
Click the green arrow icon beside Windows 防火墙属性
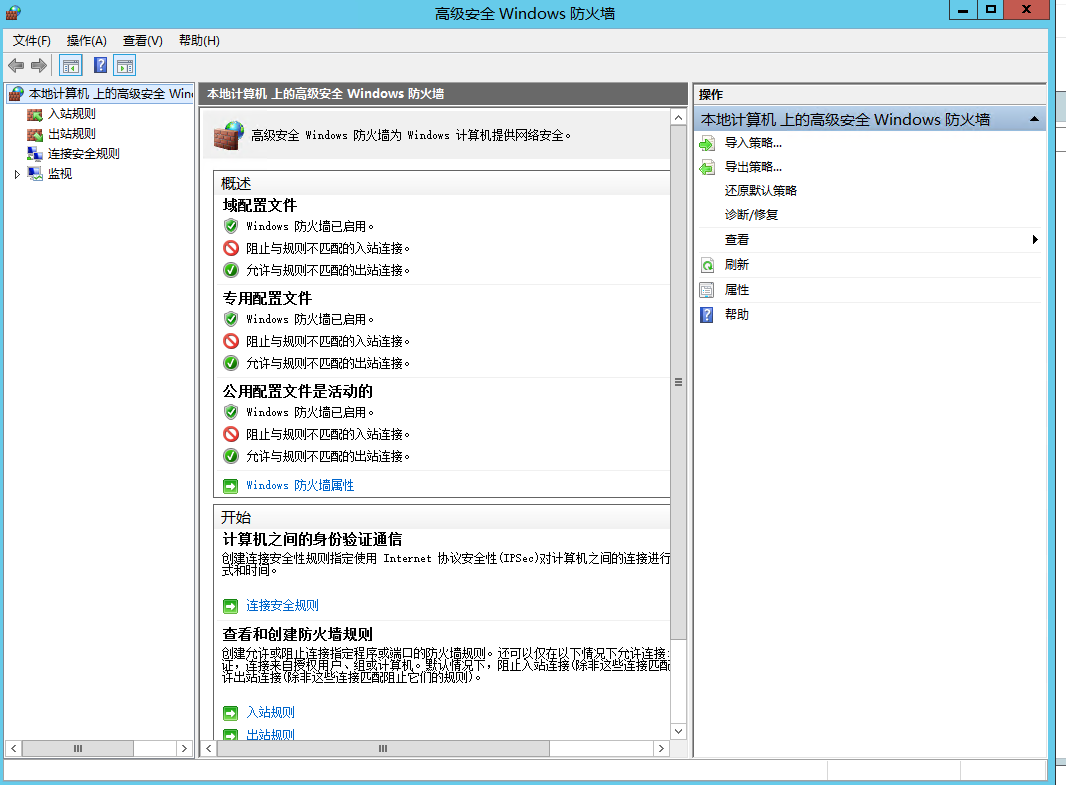coord(230,486)
